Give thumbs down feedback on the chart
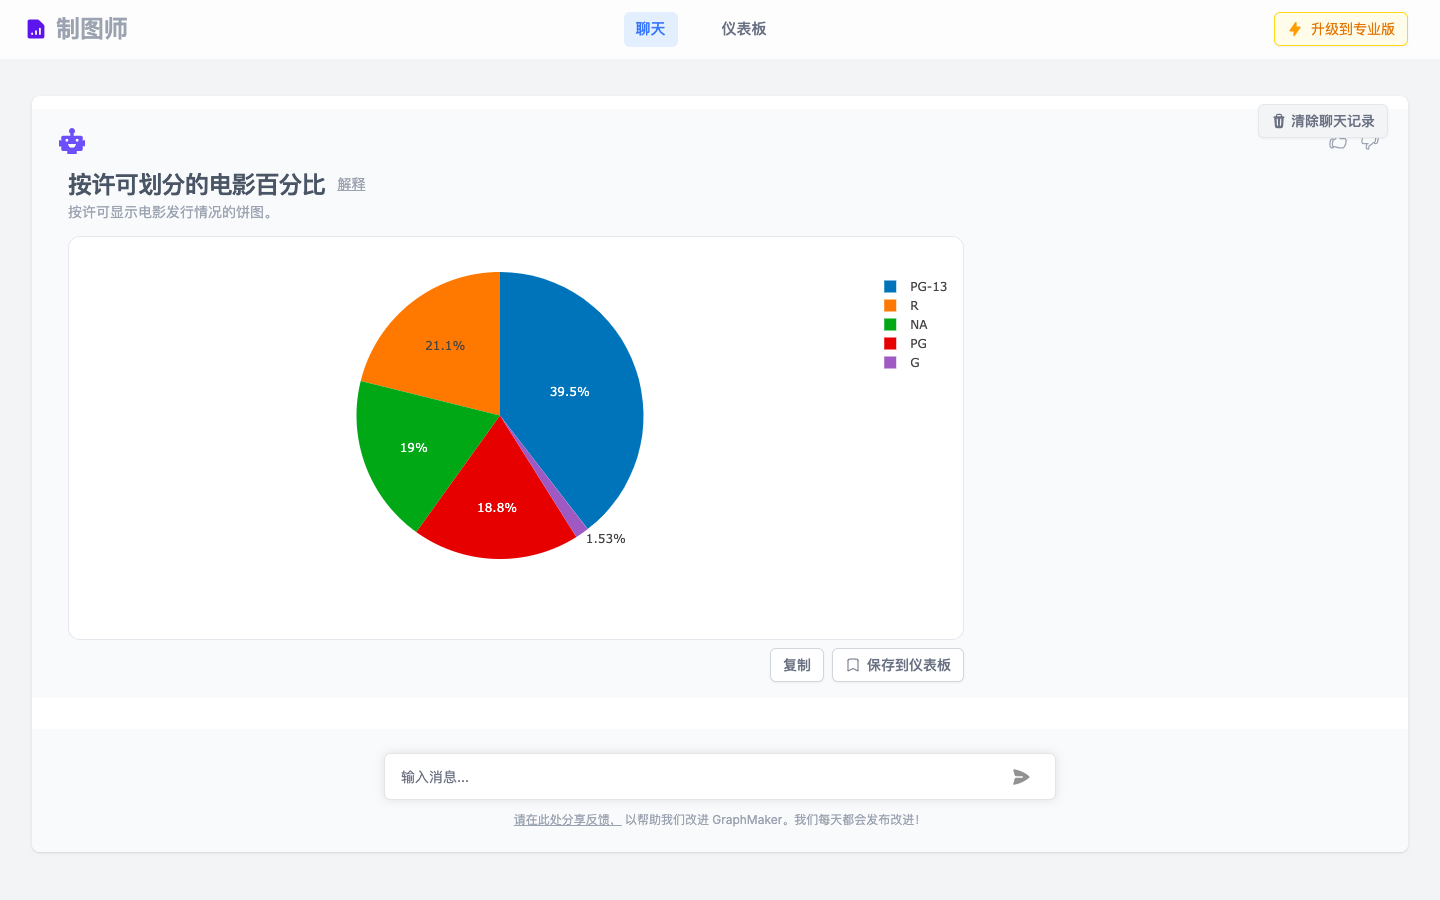This screenshot has height=900, width=1440. coord(1369,143)
